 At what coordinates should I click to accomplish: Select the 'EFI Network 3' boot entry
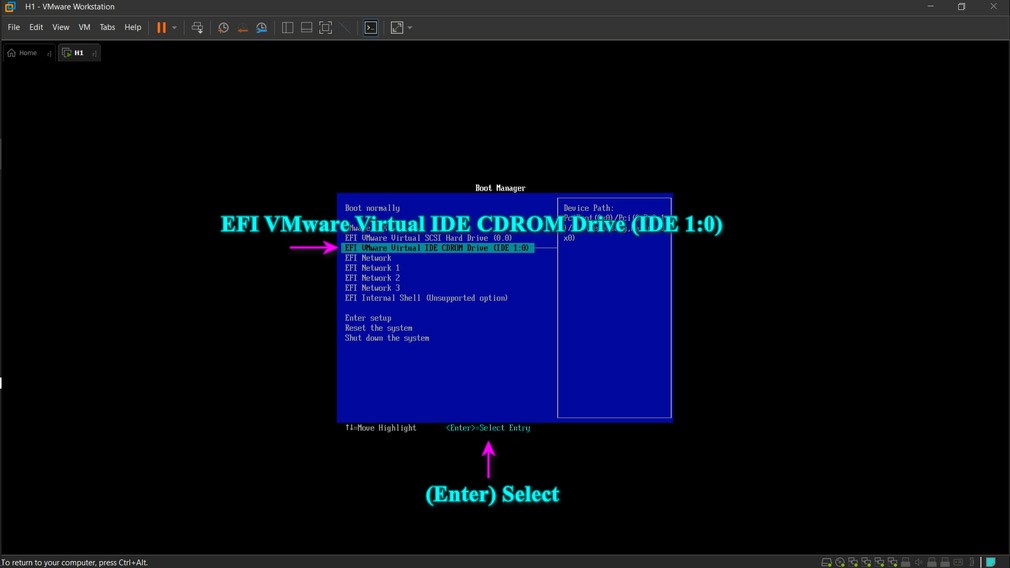[x=372, y=288]
